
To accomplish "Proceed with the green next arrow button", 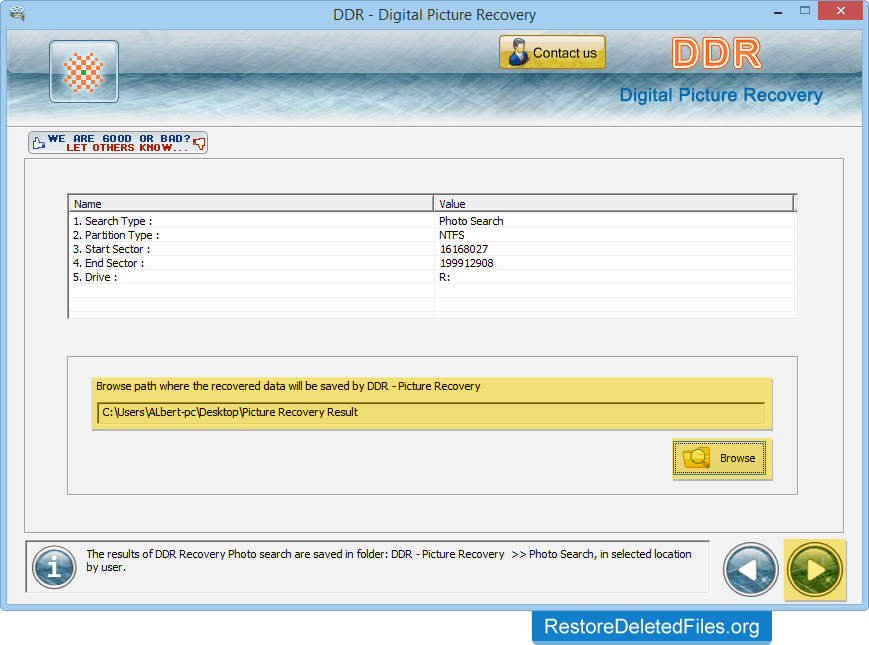I will coord(815,570).
